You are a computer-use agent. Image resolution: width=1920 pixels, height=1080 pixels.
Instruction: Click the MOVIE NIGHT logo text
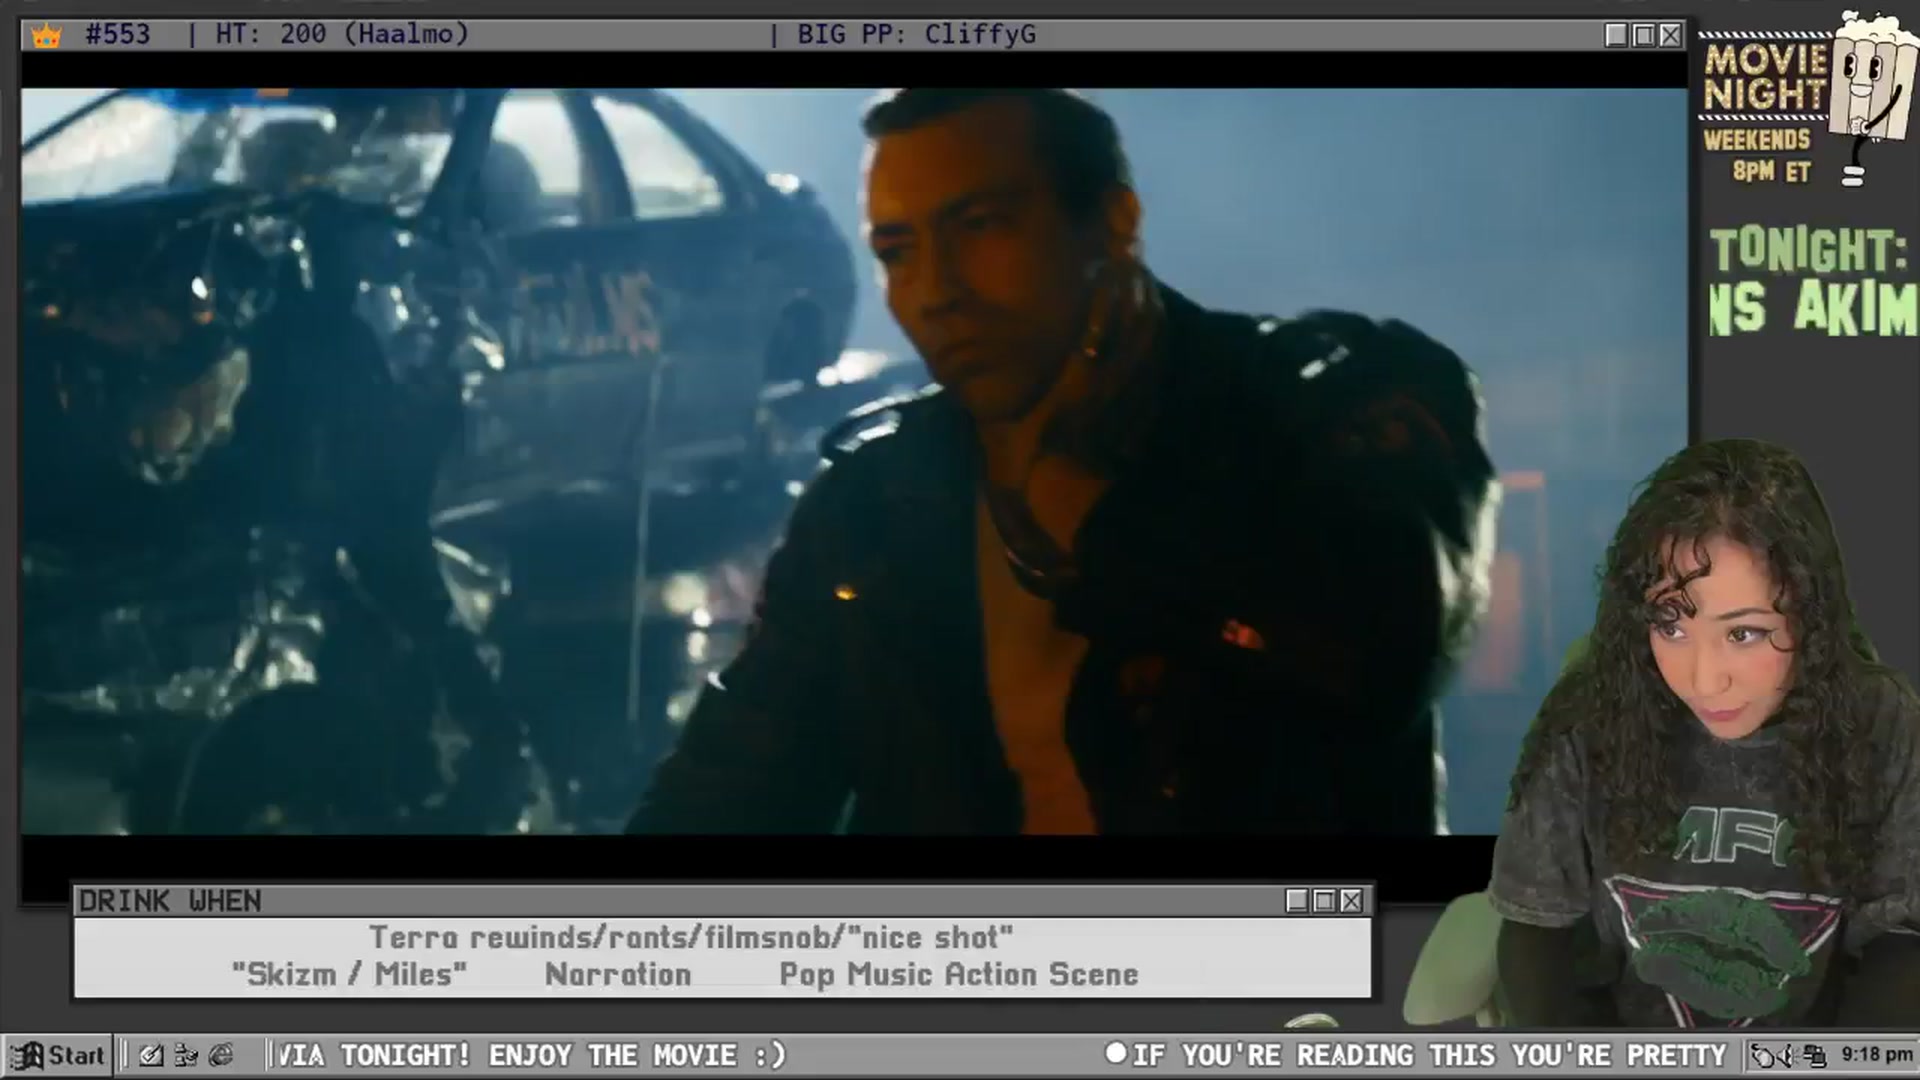click(1765, 76)
